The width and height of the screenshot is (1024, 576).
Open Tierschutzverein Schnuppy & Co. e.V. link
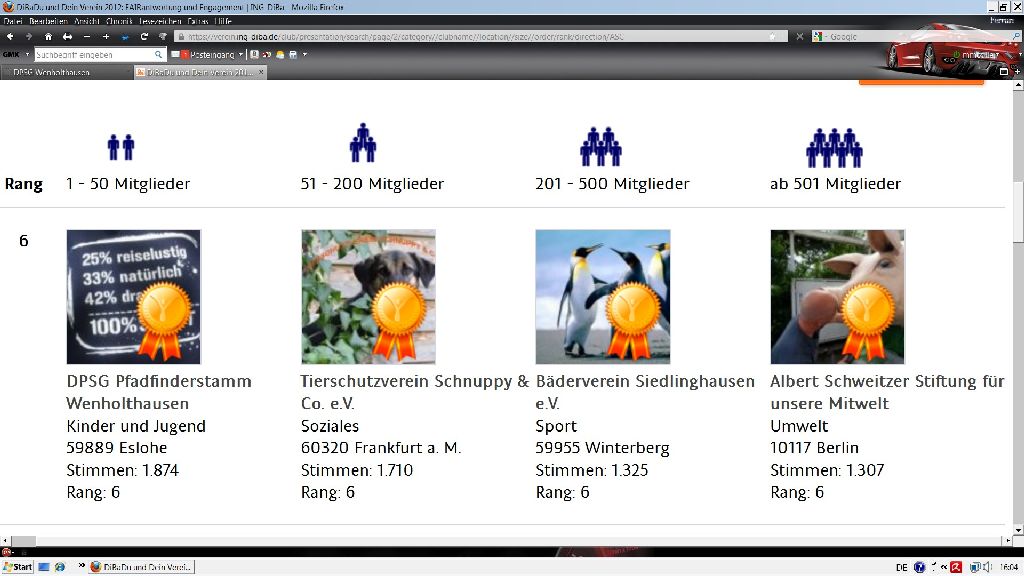(x=415, y=392)
